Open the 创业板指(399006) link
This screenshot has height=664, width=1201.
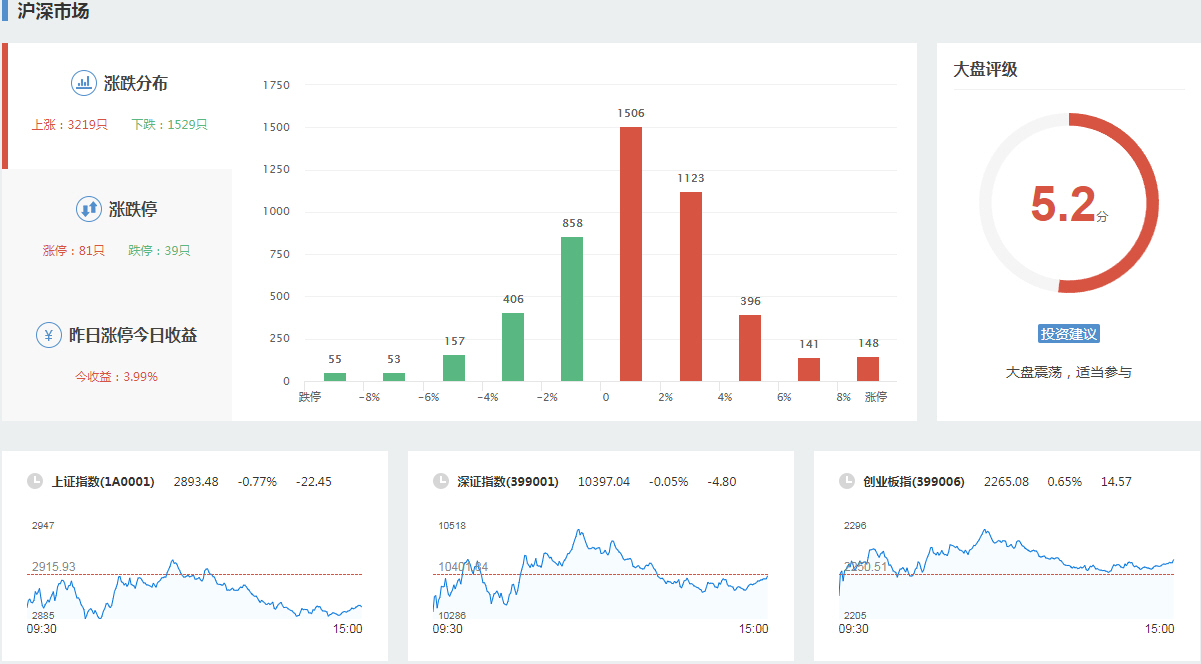(x=914, y=482)
